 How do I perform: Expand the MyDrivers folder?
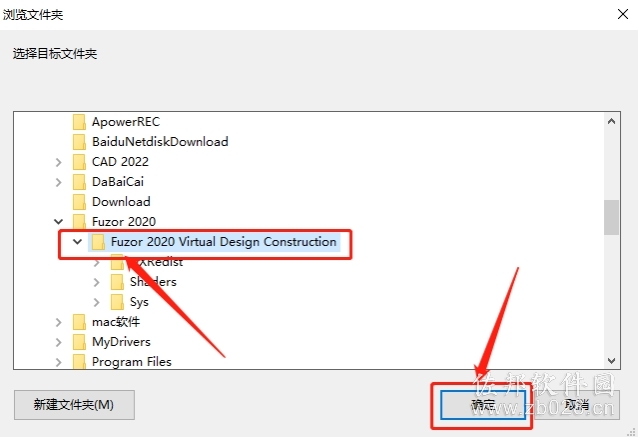pos(59,342)
